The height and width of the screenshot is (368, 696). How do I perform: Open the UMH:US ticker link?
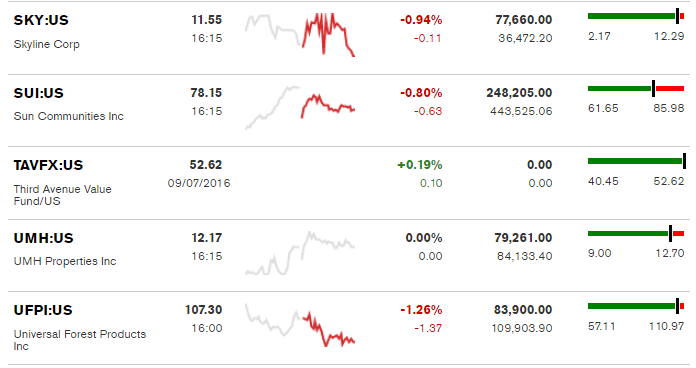coord(44,238)
